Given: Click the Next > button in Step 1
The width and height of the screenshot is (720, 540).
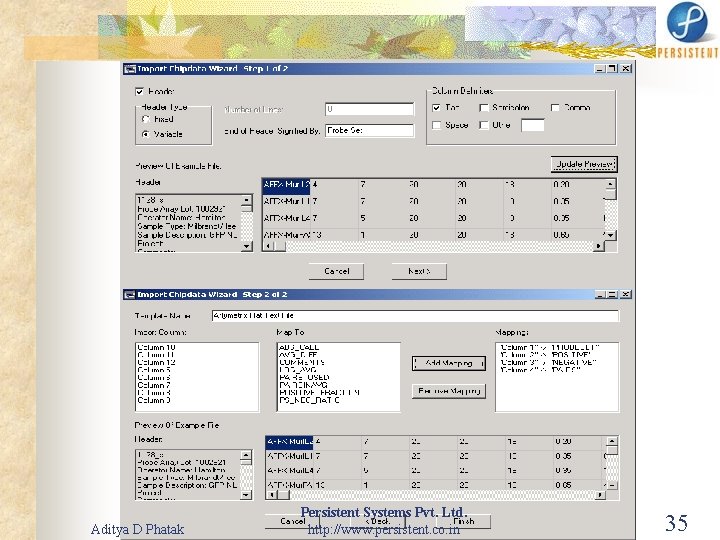Looking at the screenshot, I should (419, 271).
